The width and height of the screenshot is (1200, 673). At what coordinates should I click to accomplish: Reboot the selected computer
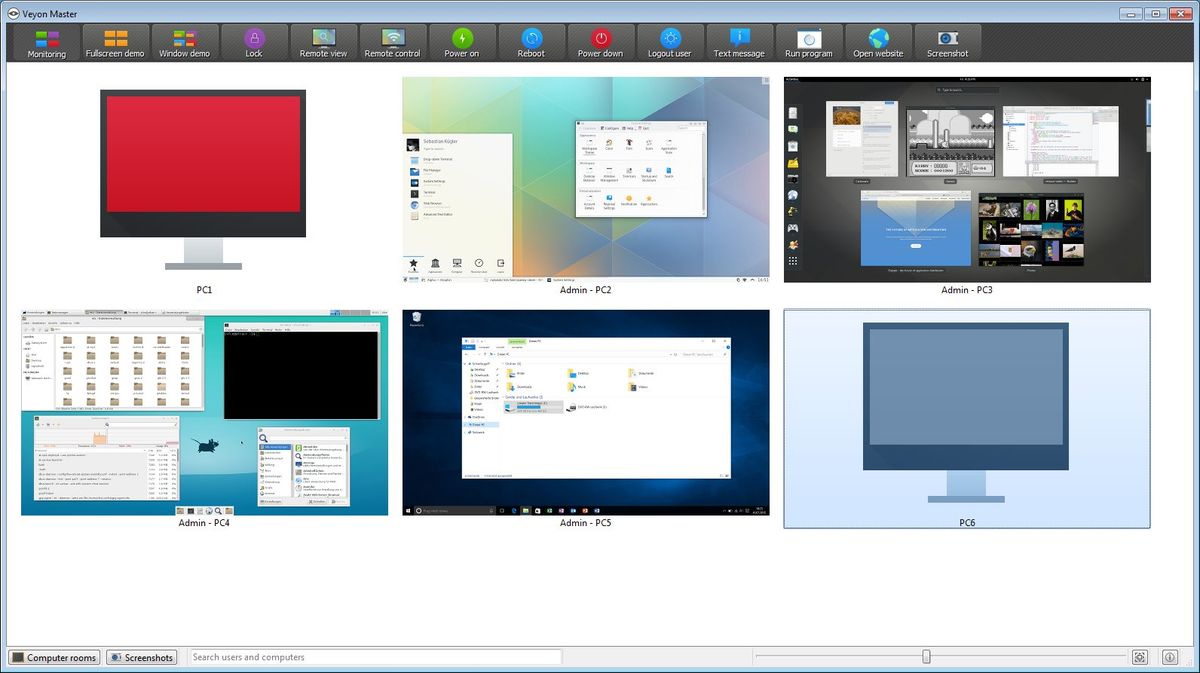(x=531, y=42)
